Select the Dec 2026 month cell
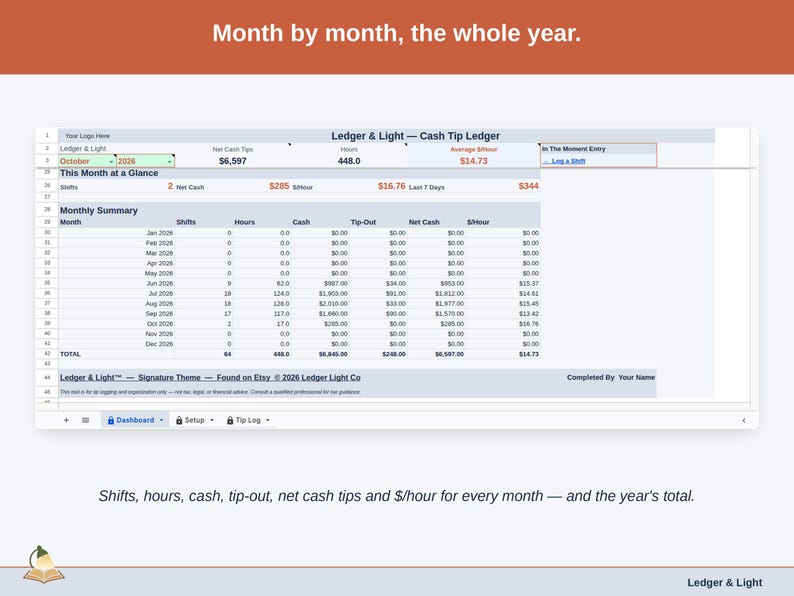The height and width of the screenshot is (596, 794). 116,344
